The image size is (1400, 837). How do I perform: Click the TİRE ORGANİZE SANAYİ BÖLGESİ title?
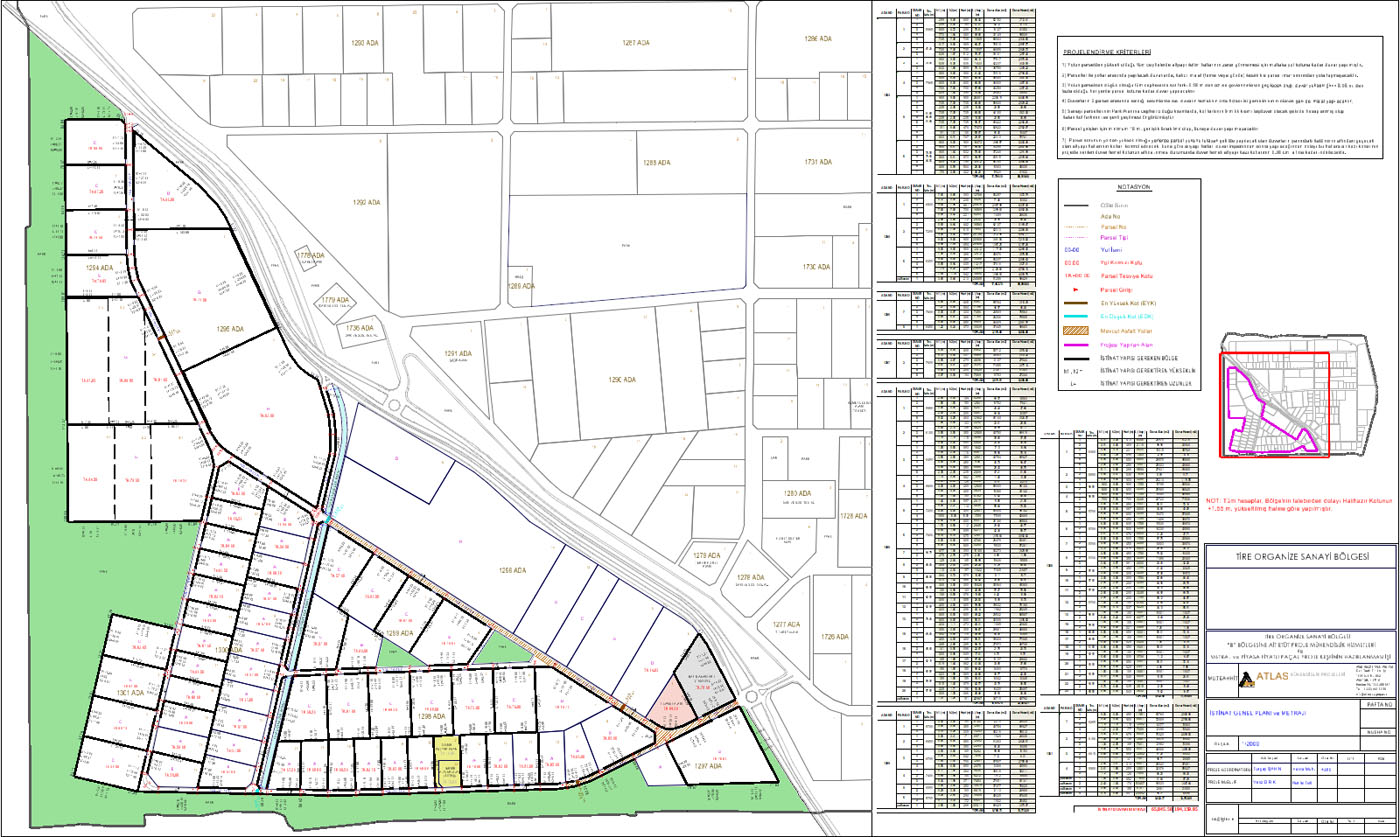[x=1300, y=557]
